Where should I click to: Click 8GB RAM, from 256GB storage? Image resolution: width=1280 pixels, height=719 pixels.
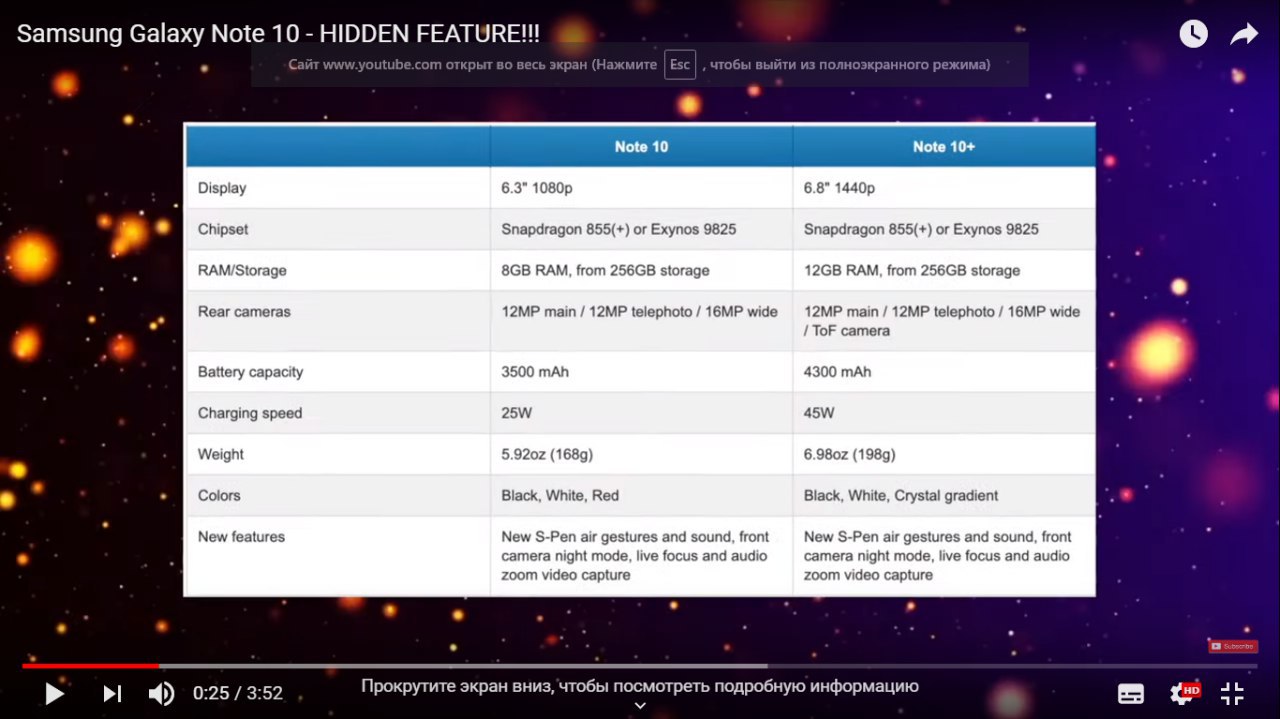coord(605,270)
